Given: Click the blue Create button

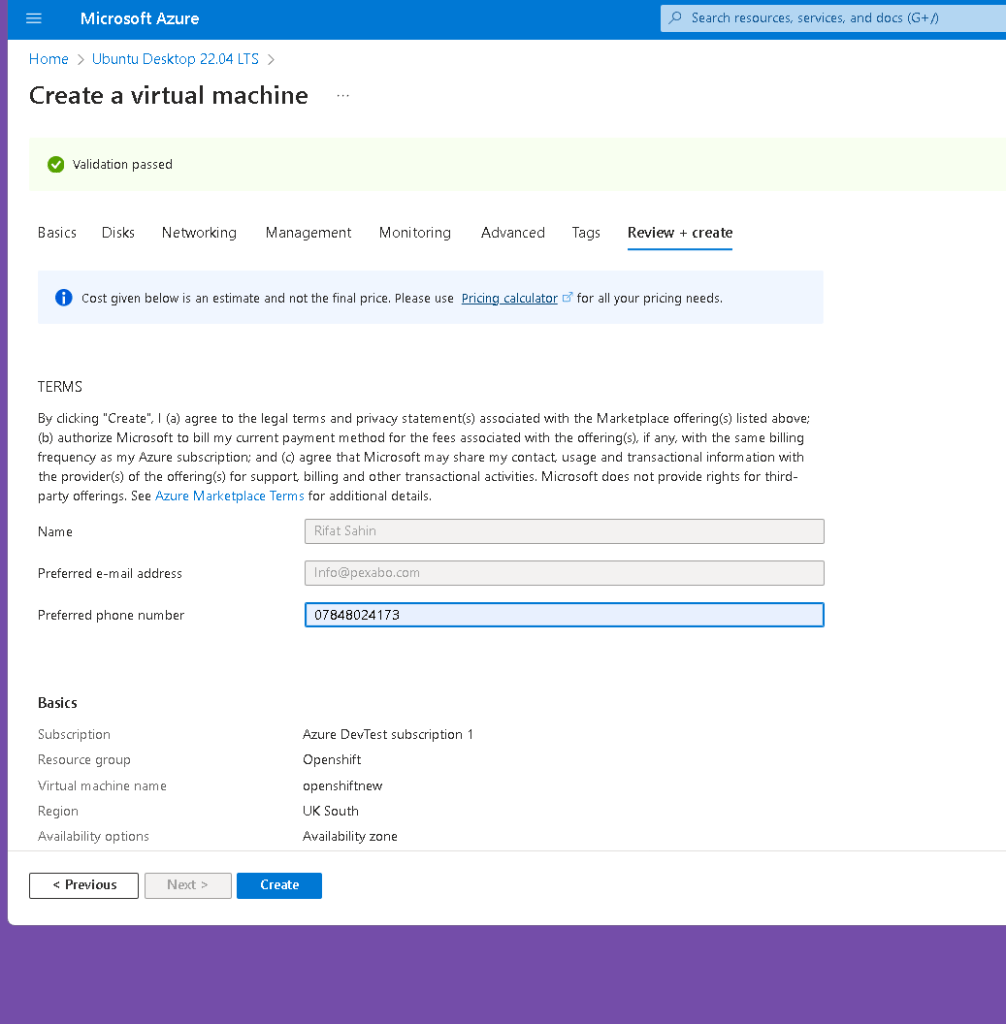Looking at the screenshot, I should (x=279, y=885).
